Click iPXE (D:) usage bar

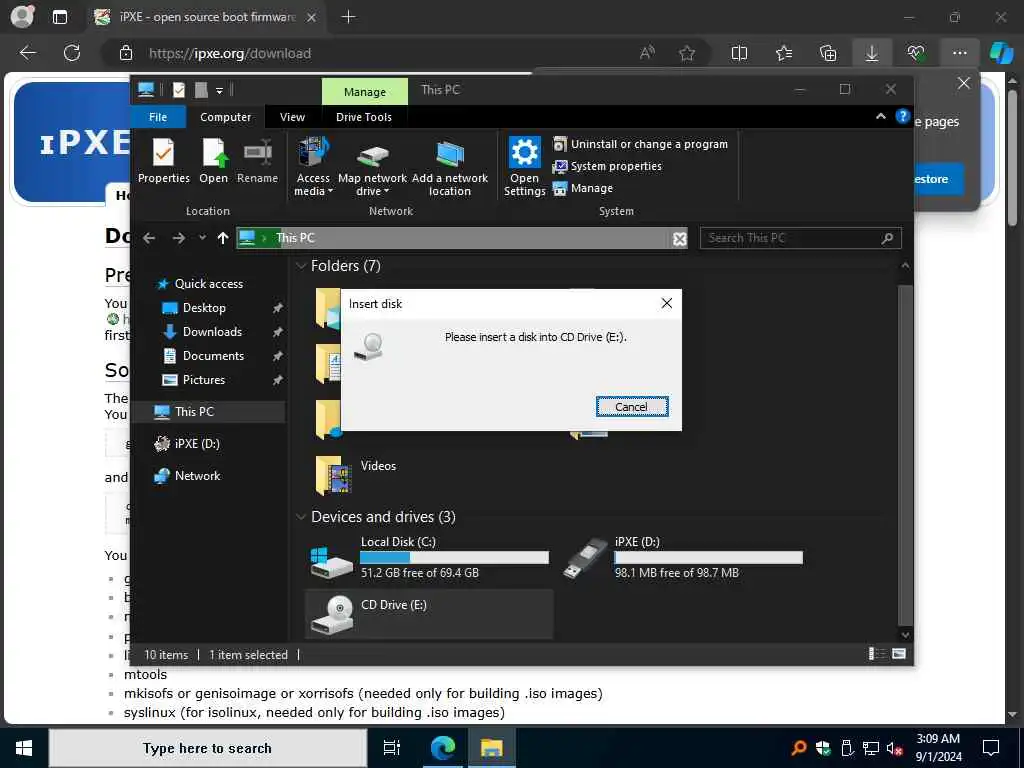(708, 557)
